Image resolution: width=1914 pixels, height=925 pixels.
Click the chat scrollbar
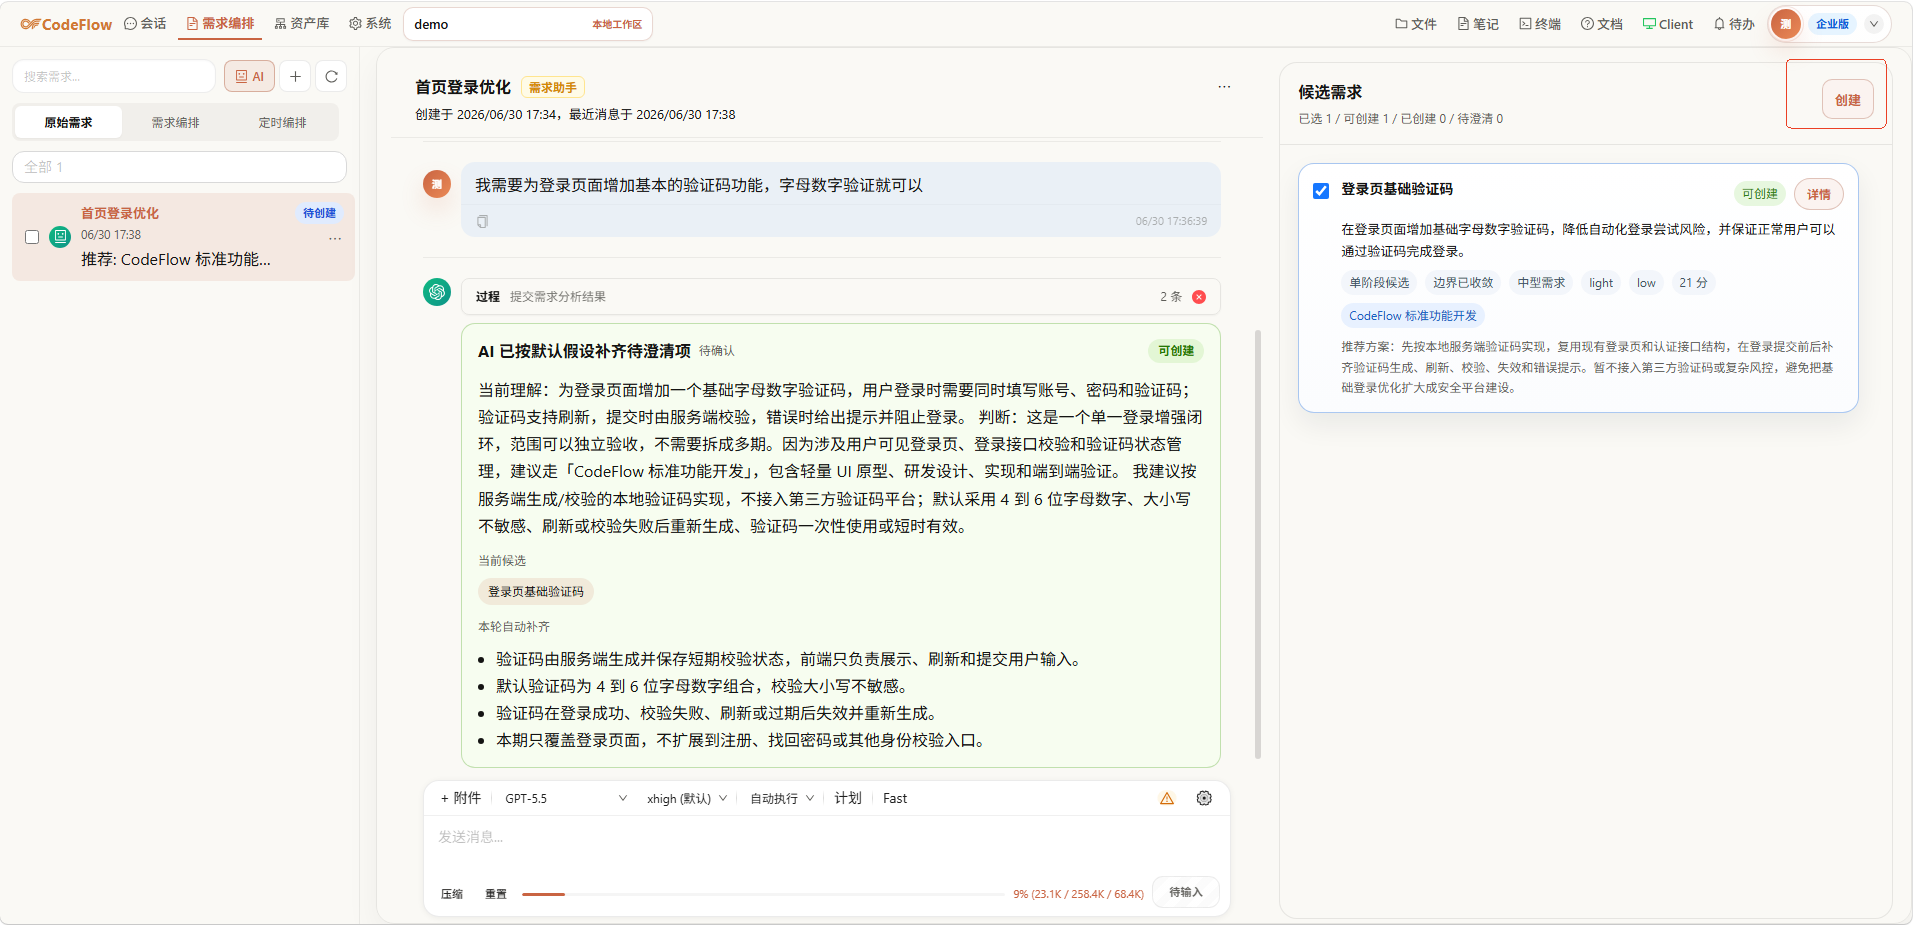coord(1258,544)
